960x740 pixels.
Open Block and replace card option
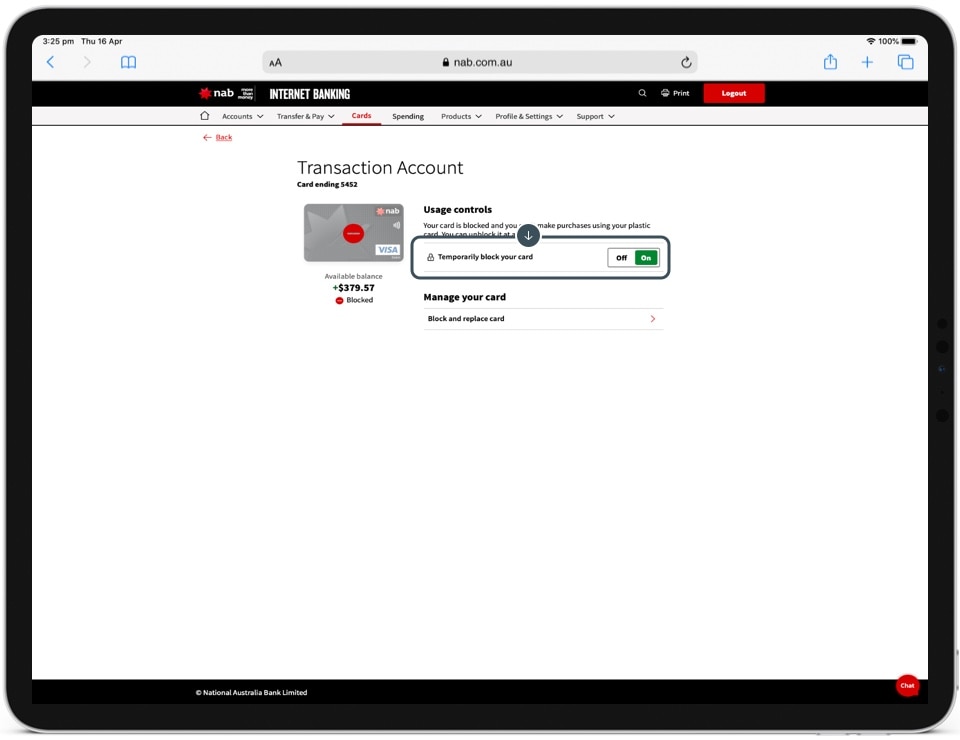click(x=543, y=319)
